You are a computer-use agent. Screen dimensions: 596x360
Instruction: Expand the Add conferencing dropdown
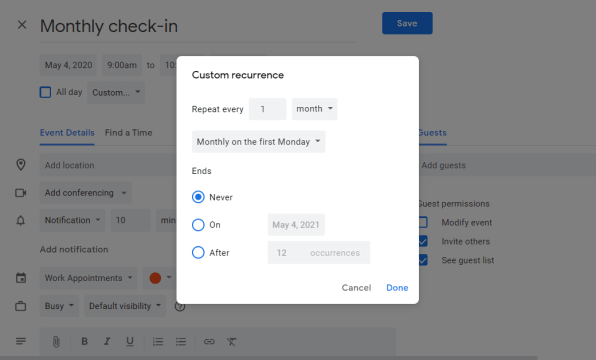pyautogui.click(x=86, y=193)
